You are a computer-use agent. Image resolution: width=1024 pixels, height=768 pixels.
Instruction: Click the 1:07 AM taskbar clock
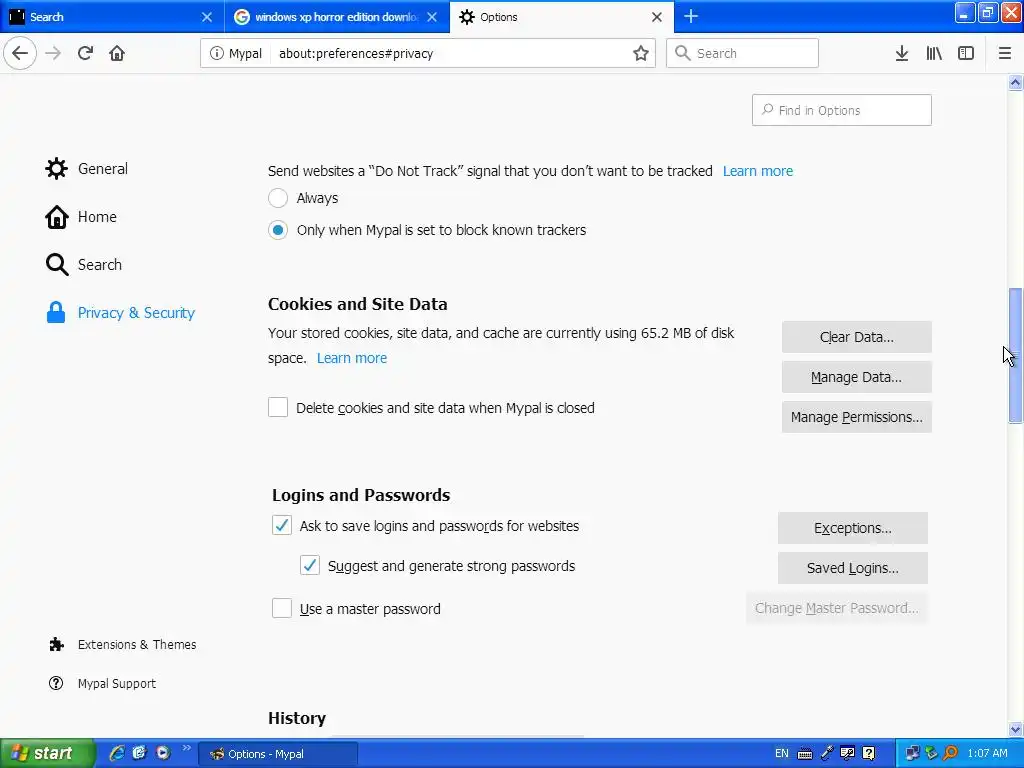tap(987, 754)
